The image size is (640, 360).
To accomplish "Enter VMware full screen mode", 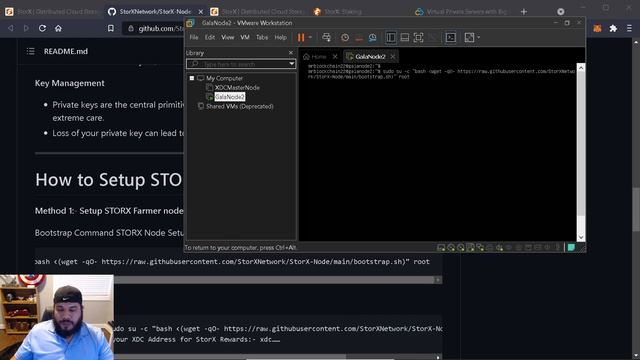I will click(418, 38).
